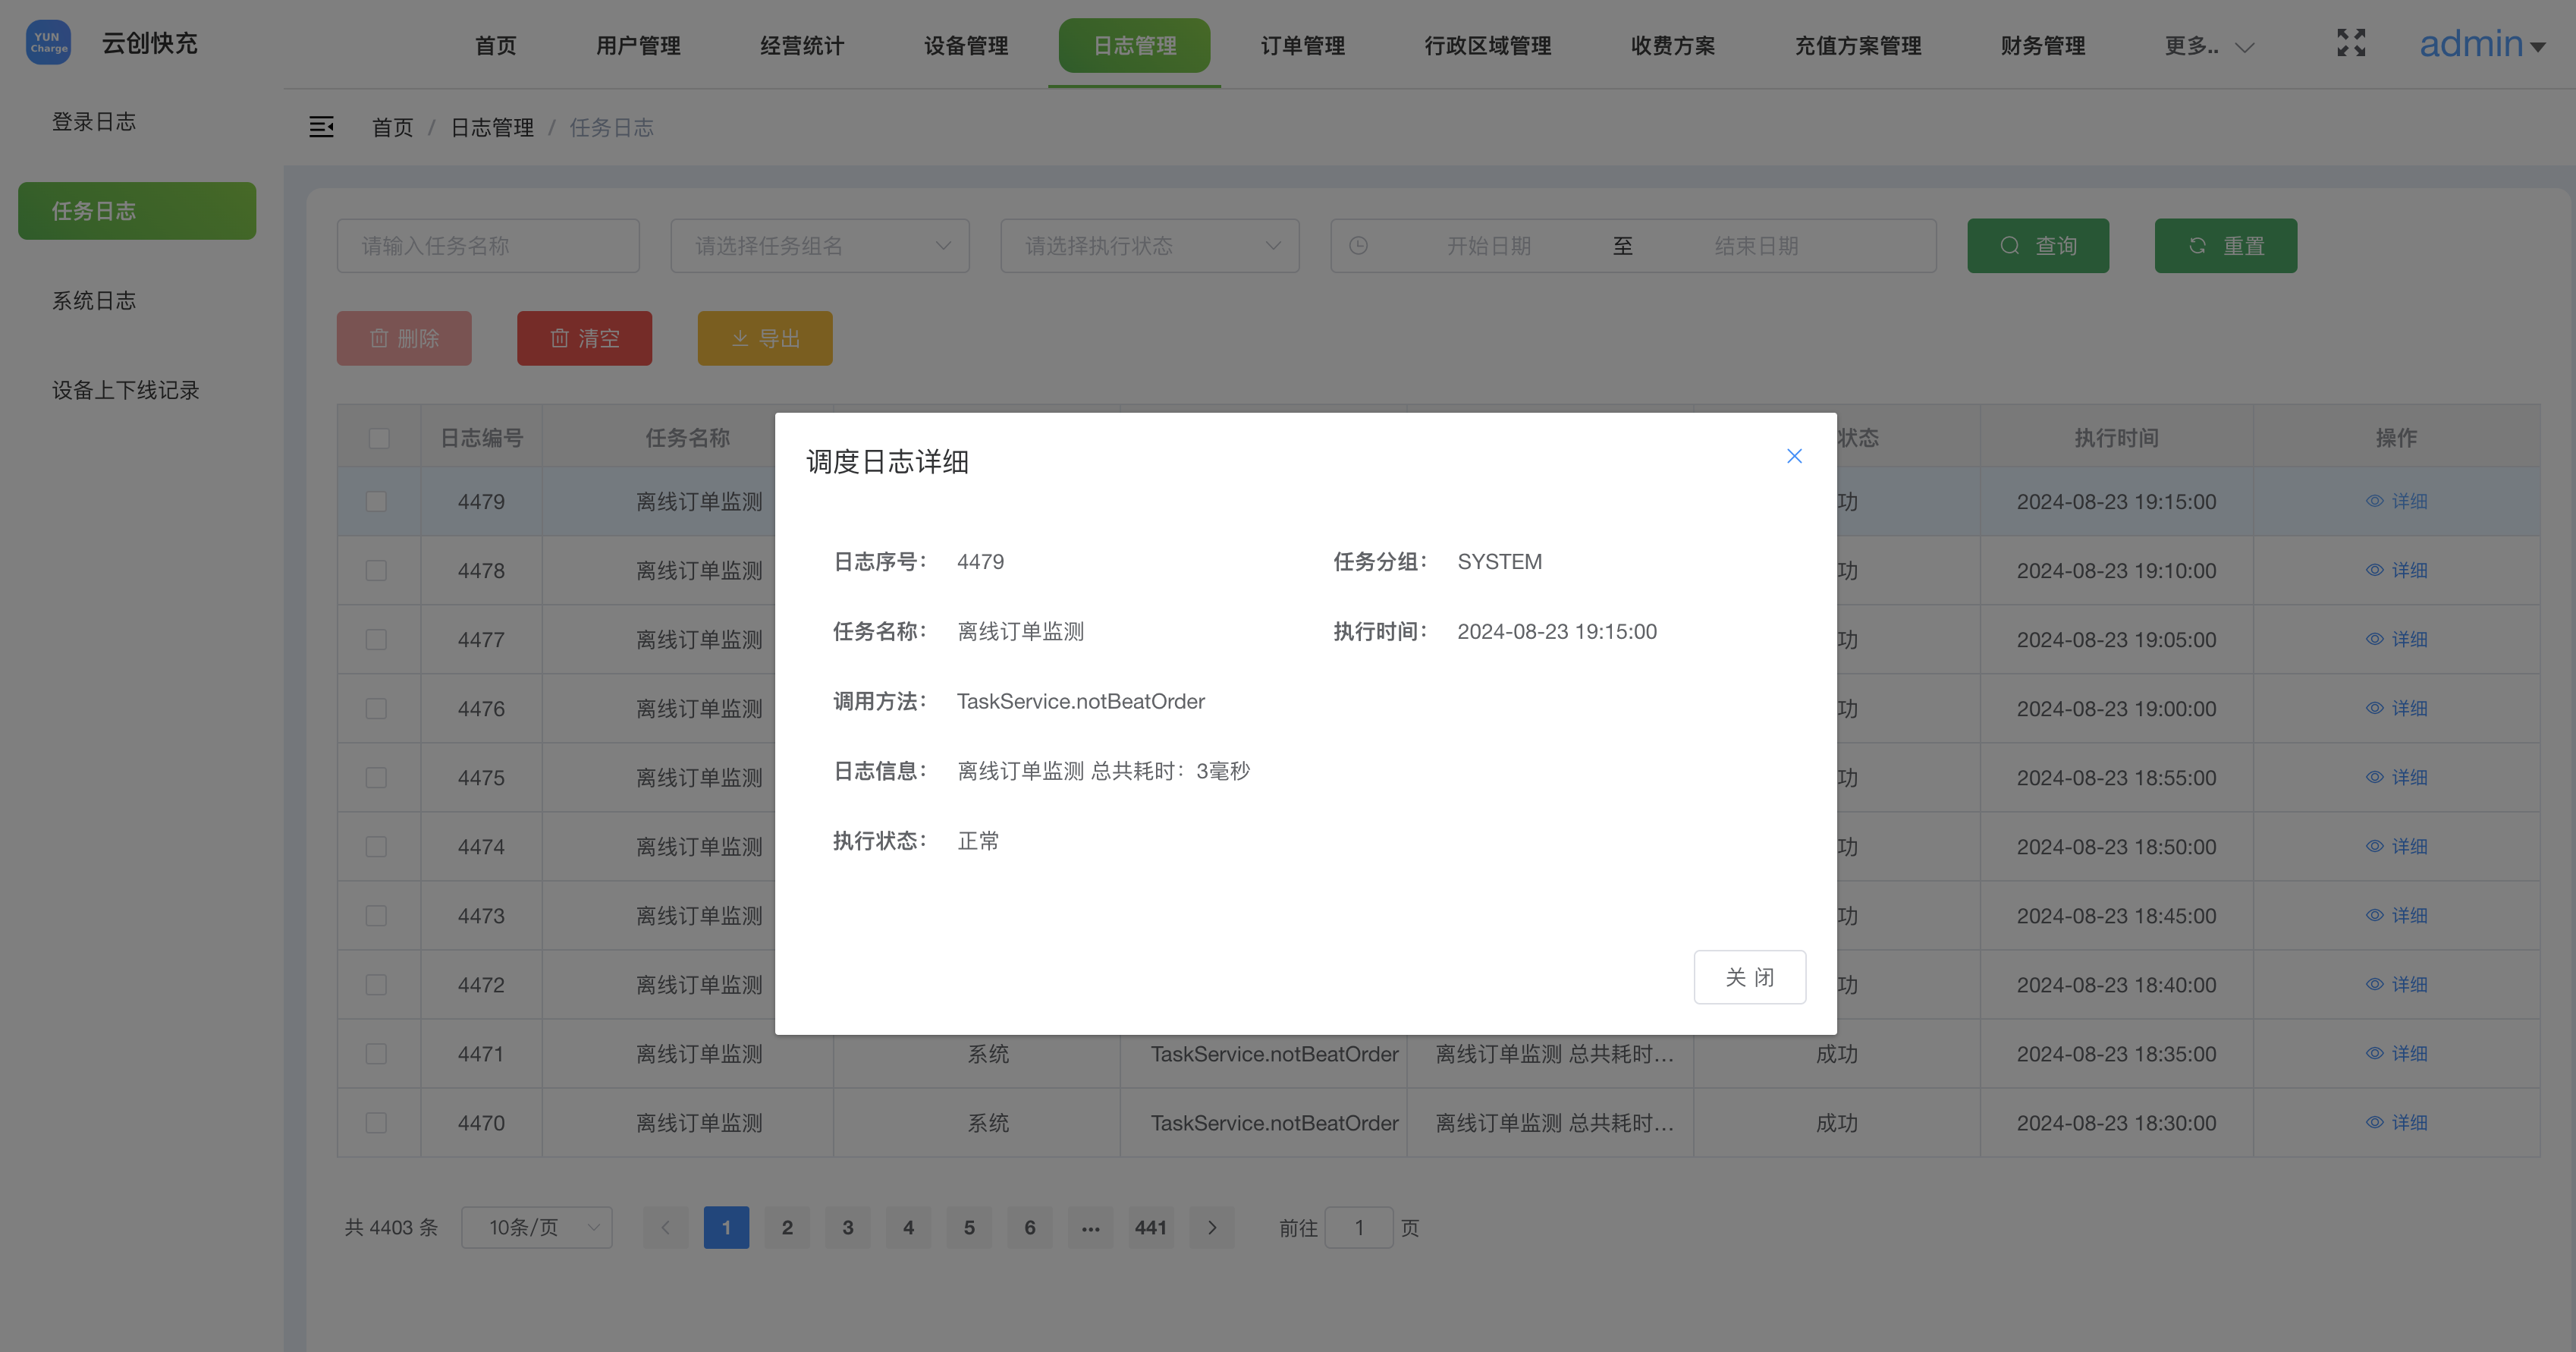This screenshot has height=1352, width=2576.
Task: Open the 收费方案 navigation tab
Action: coord(1673,46)
